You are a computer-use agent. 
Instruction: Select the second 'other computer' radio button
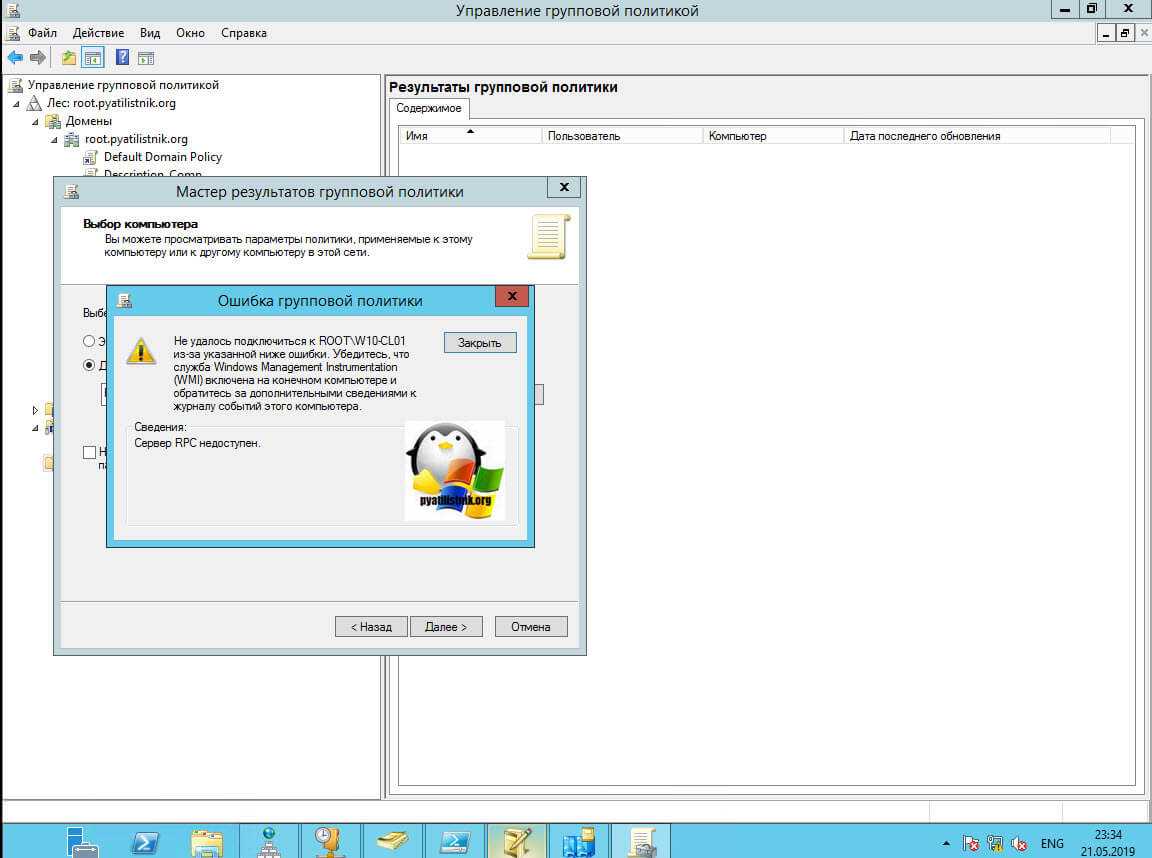tap(90, 365)
